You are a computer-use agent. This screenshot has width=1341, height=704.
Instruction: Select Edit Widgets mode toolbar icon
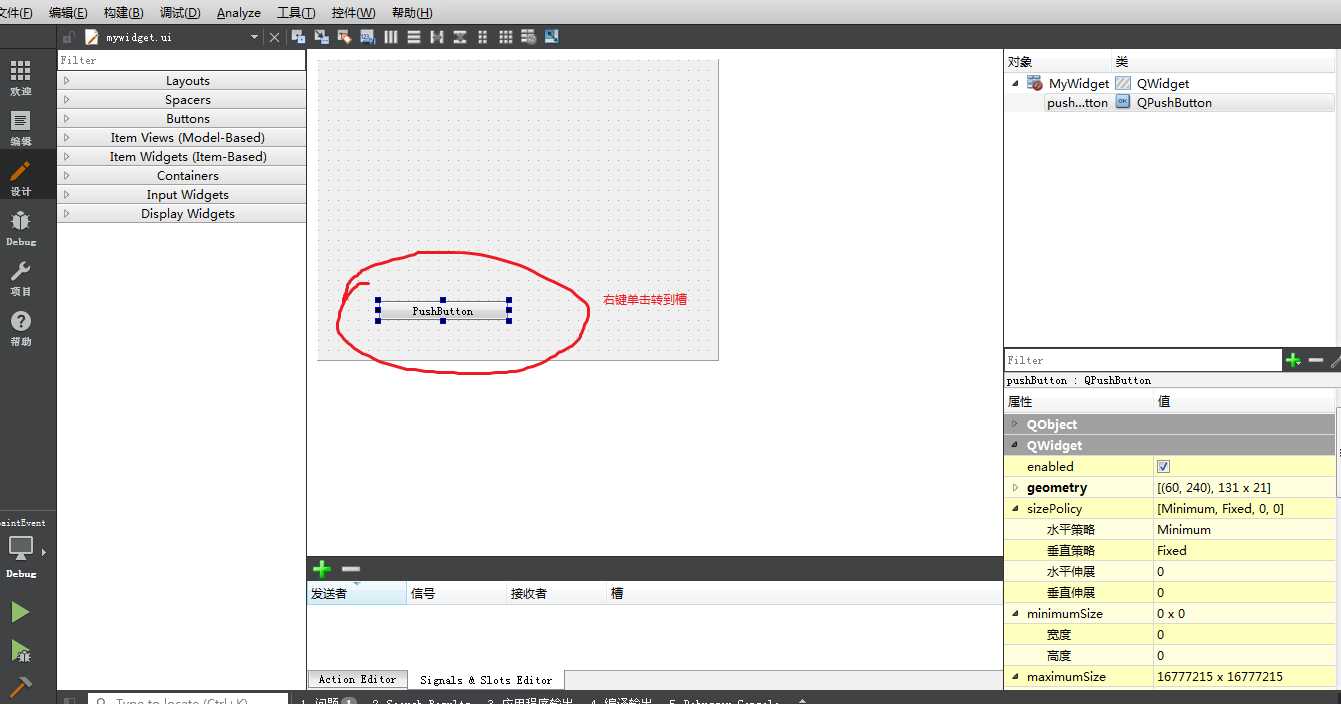point(298,37)
